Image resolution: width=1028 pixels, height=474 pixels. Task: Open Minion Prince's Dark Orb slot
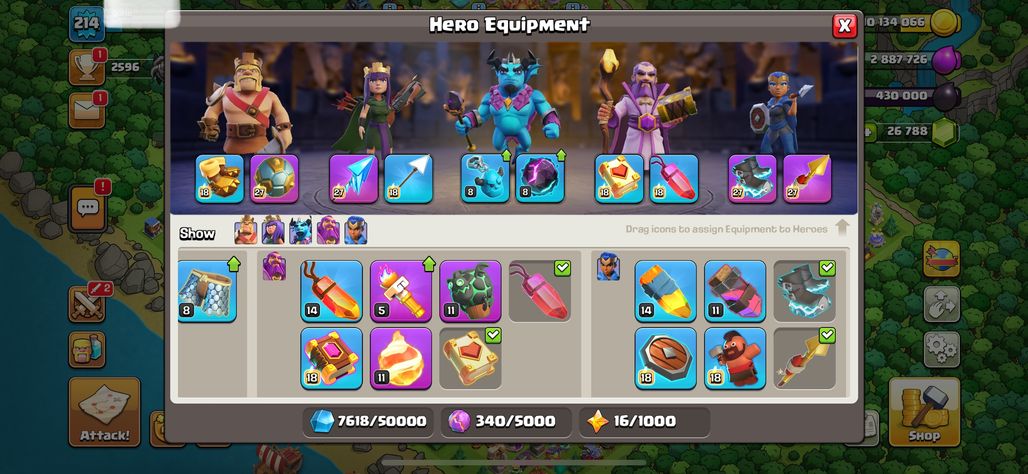click(x=540, y=178)
